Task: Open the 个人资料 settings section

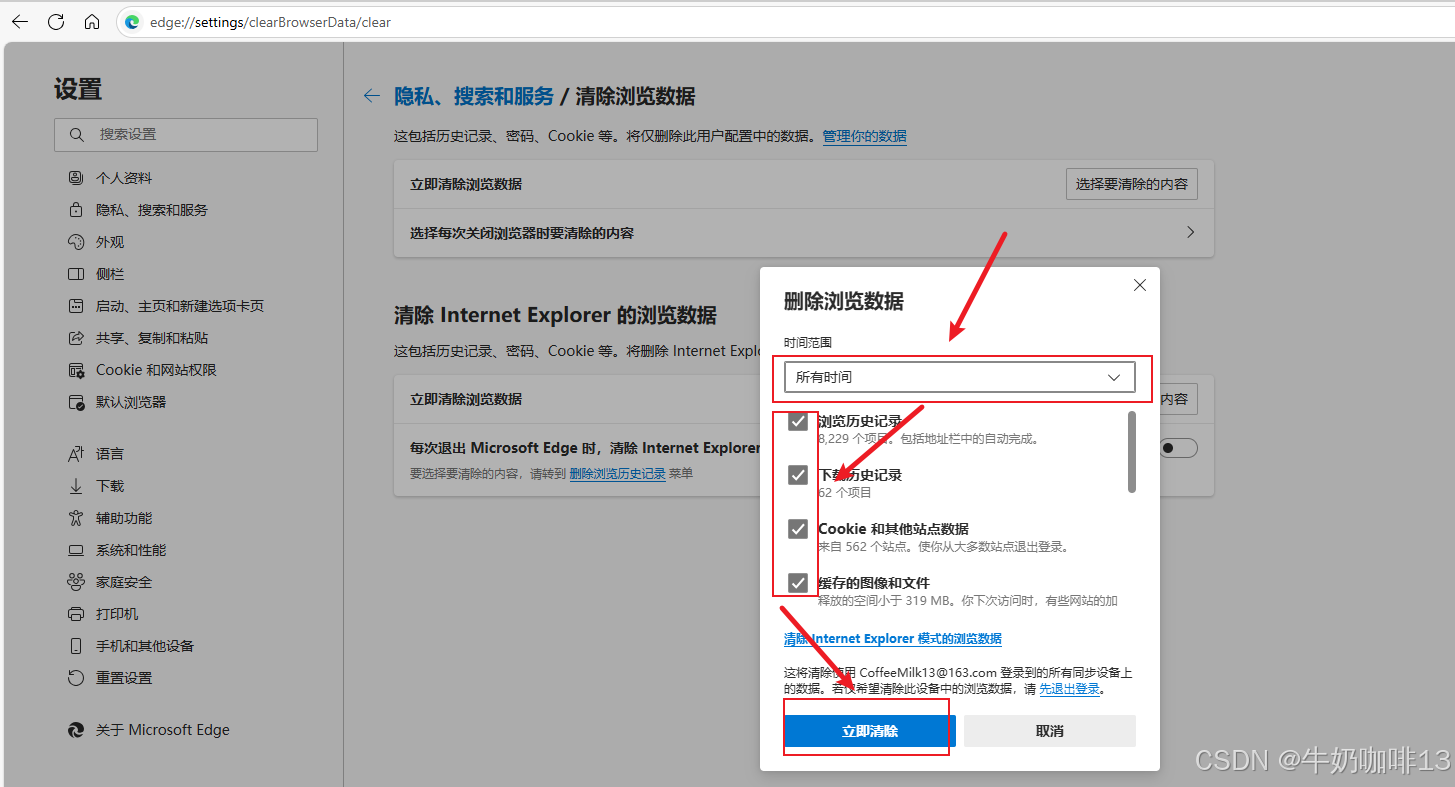Action: coord(124,178)
